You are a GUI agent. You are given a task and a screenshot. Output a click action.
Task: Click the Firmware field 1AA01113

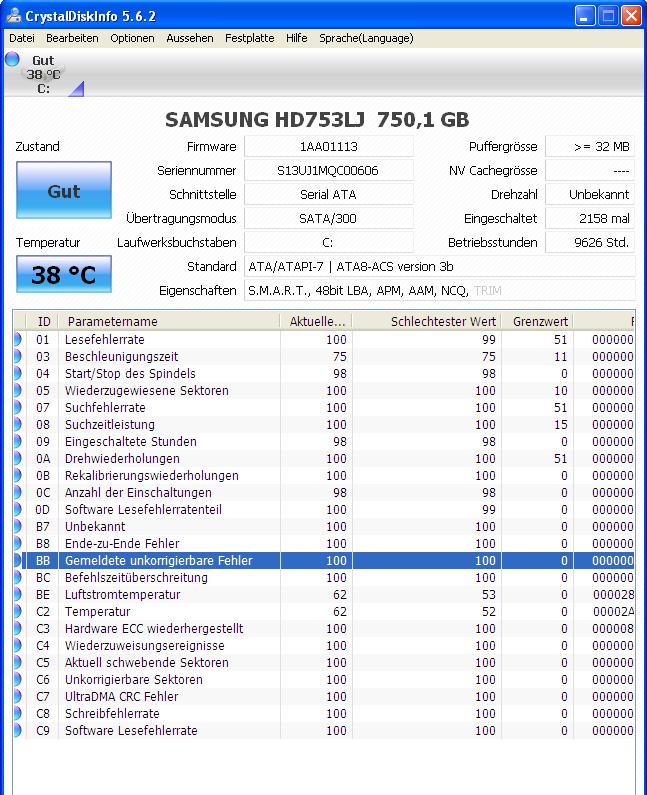pos(329,147)
